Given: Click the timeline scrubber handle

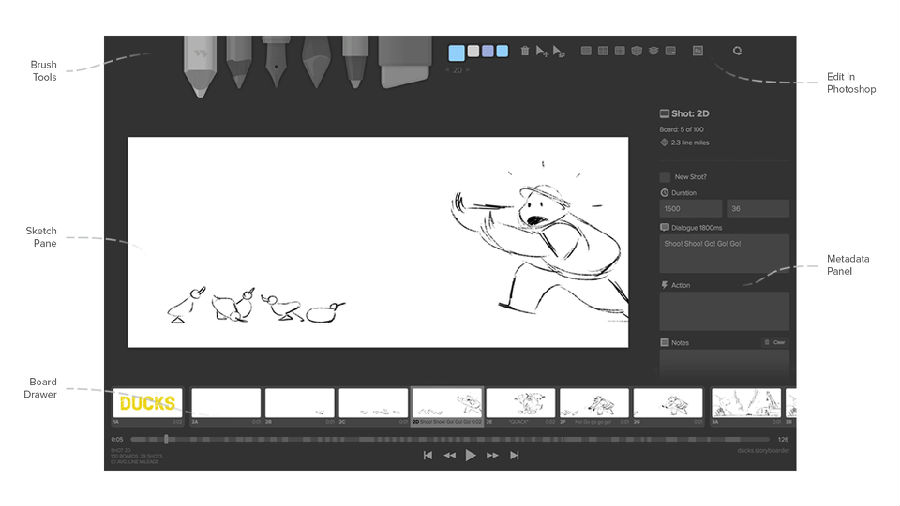Looking at the screenshot, I should [166, 439].
